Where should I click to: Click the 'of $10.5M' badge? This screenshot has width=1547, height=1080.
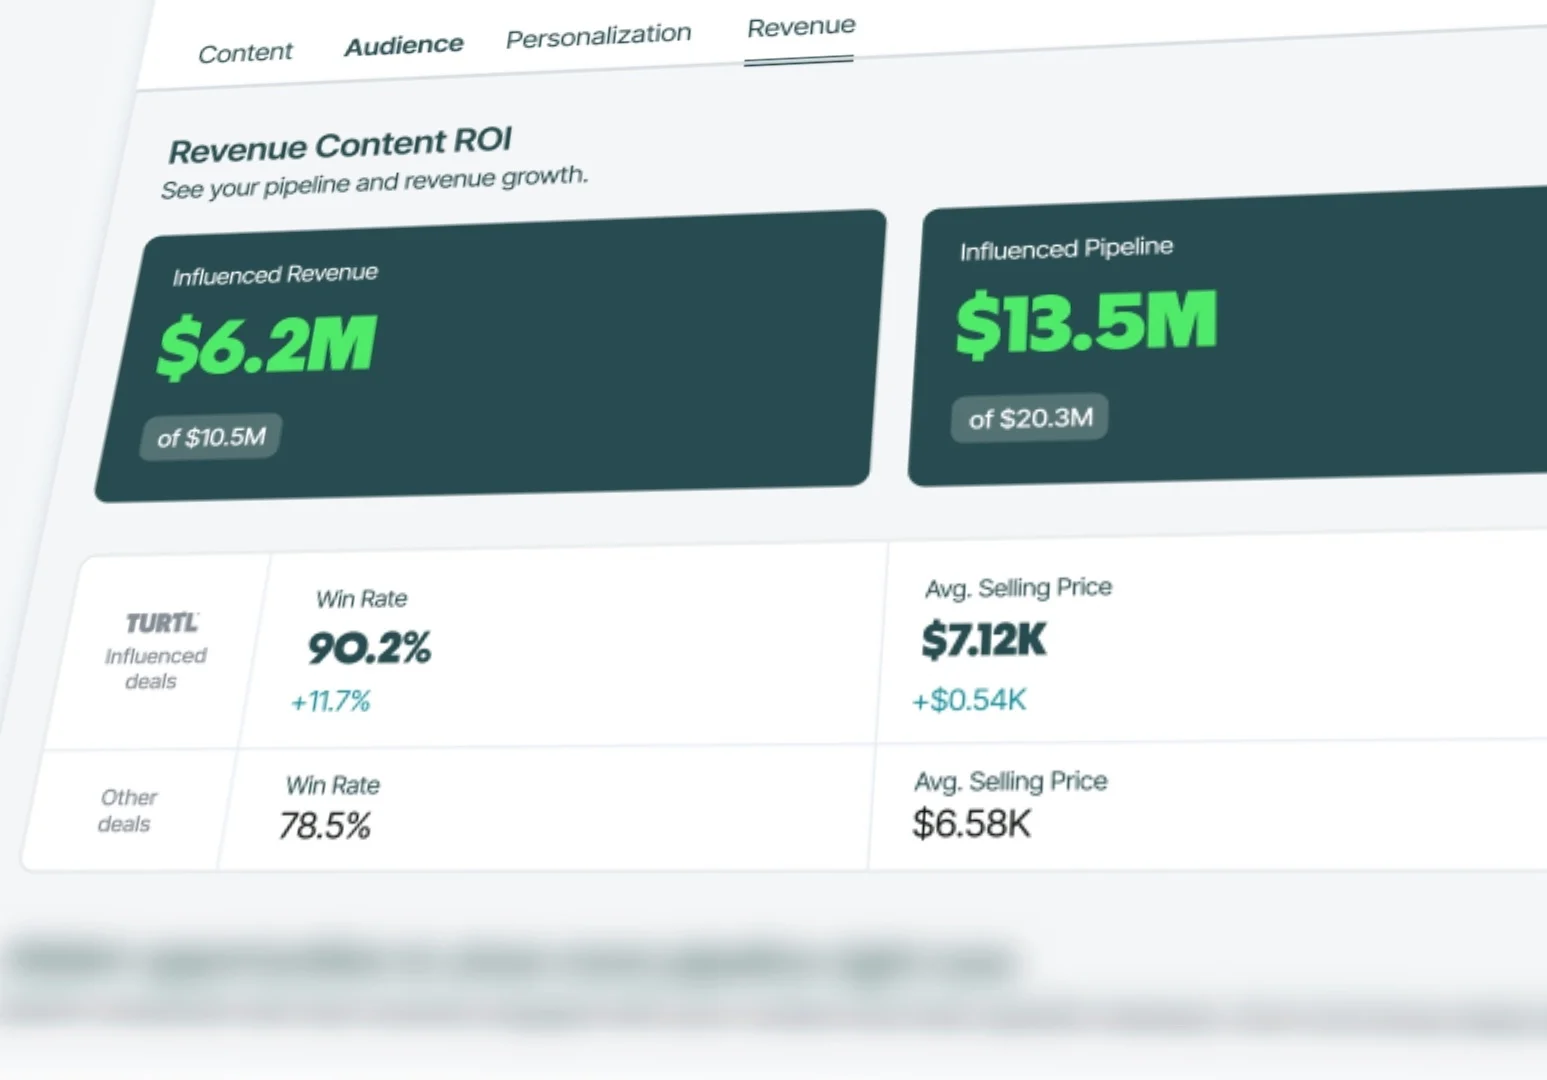point(211,437)
